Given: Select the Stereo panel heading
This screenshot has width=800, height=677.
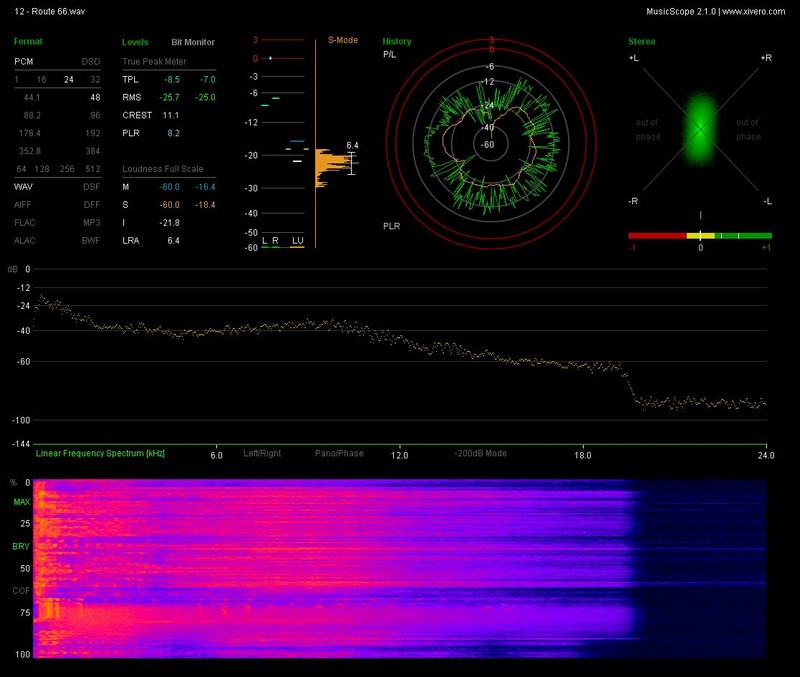Looking at the screenshot, I should (642, 42).
